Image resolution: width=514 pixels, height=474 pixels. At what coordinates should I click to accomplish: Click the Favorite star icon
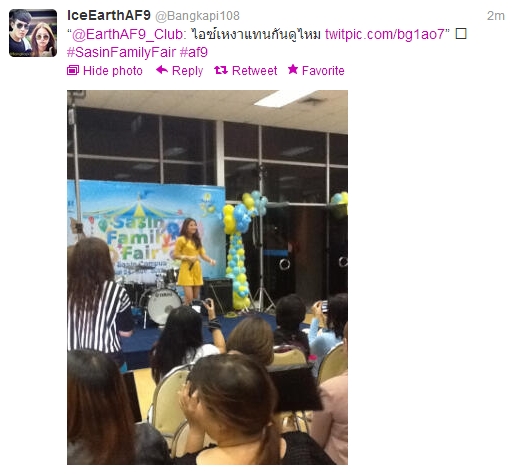tap(293, 69)
